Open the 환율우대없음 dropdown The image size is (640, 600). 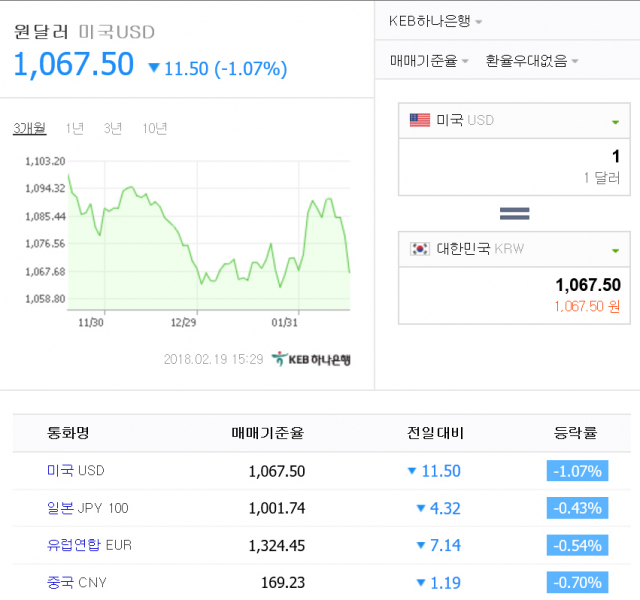532,61
